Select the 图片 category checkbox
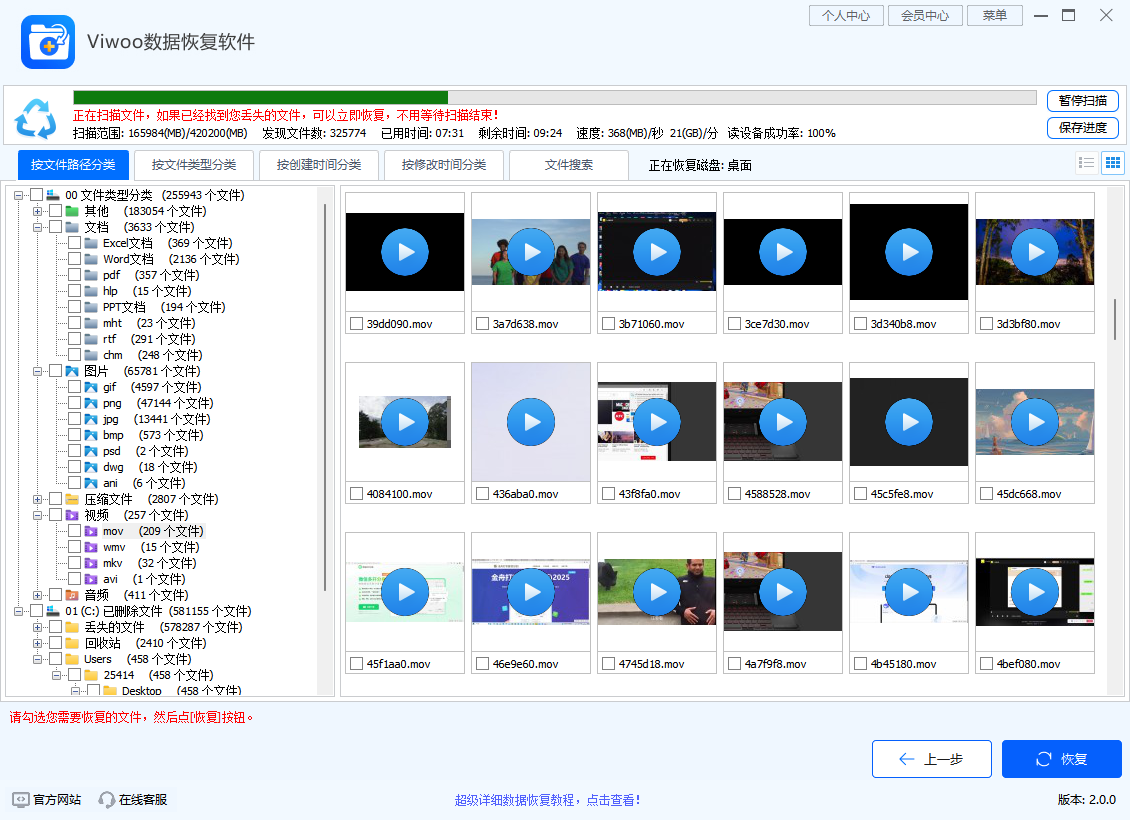 (x=57, y=371)
